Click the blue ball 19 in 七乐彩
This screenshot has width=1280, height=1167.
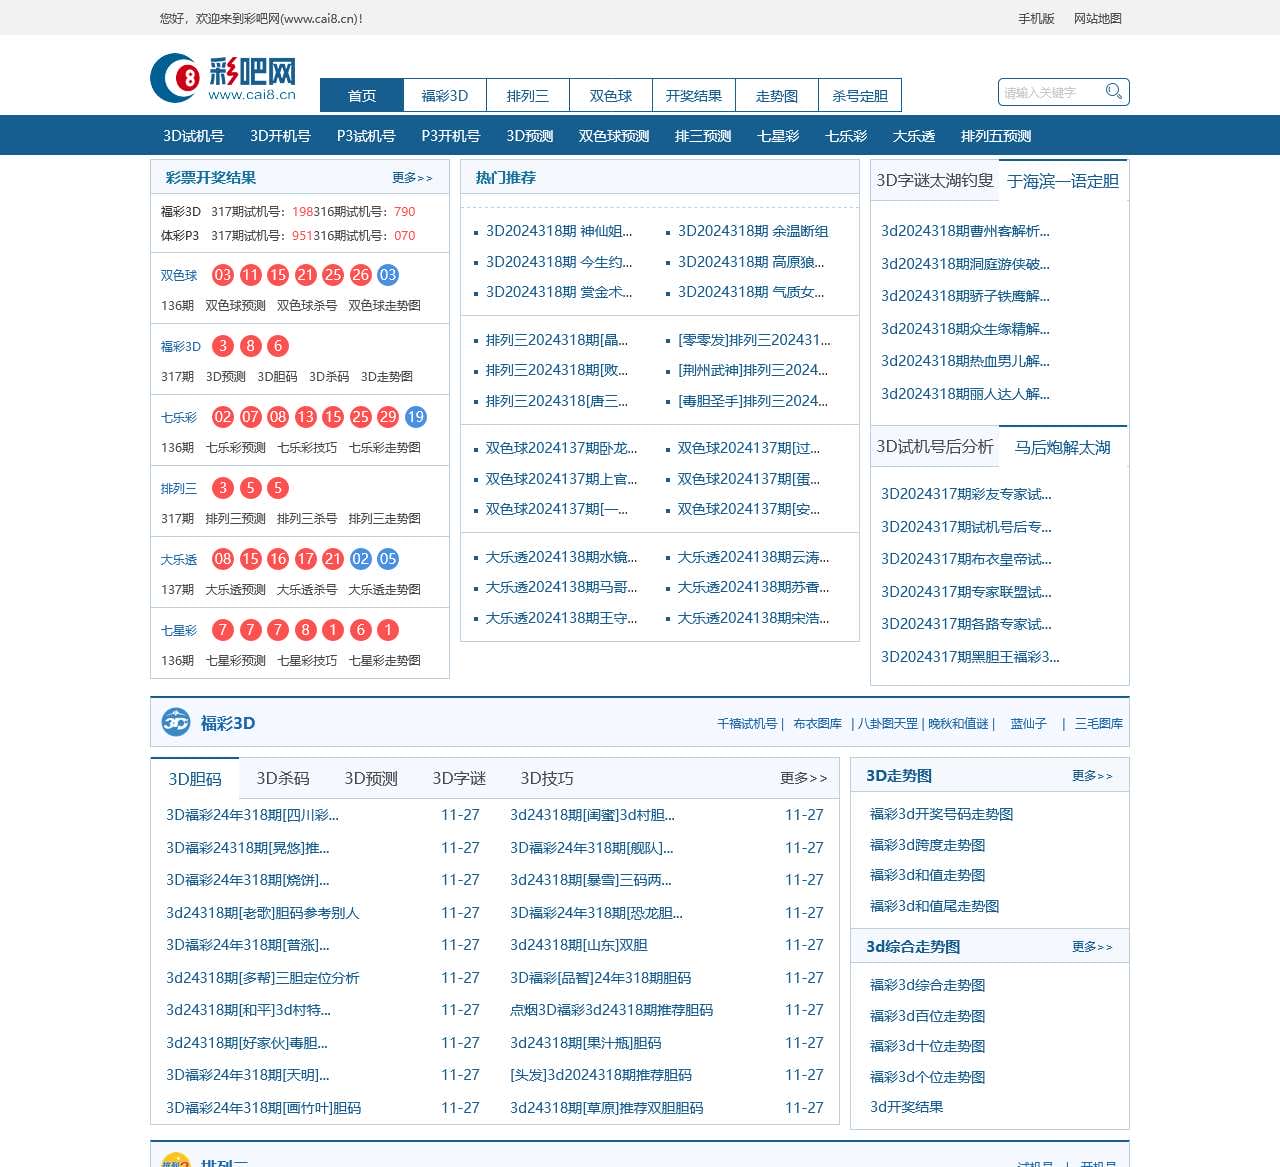[x=416, y=417]
